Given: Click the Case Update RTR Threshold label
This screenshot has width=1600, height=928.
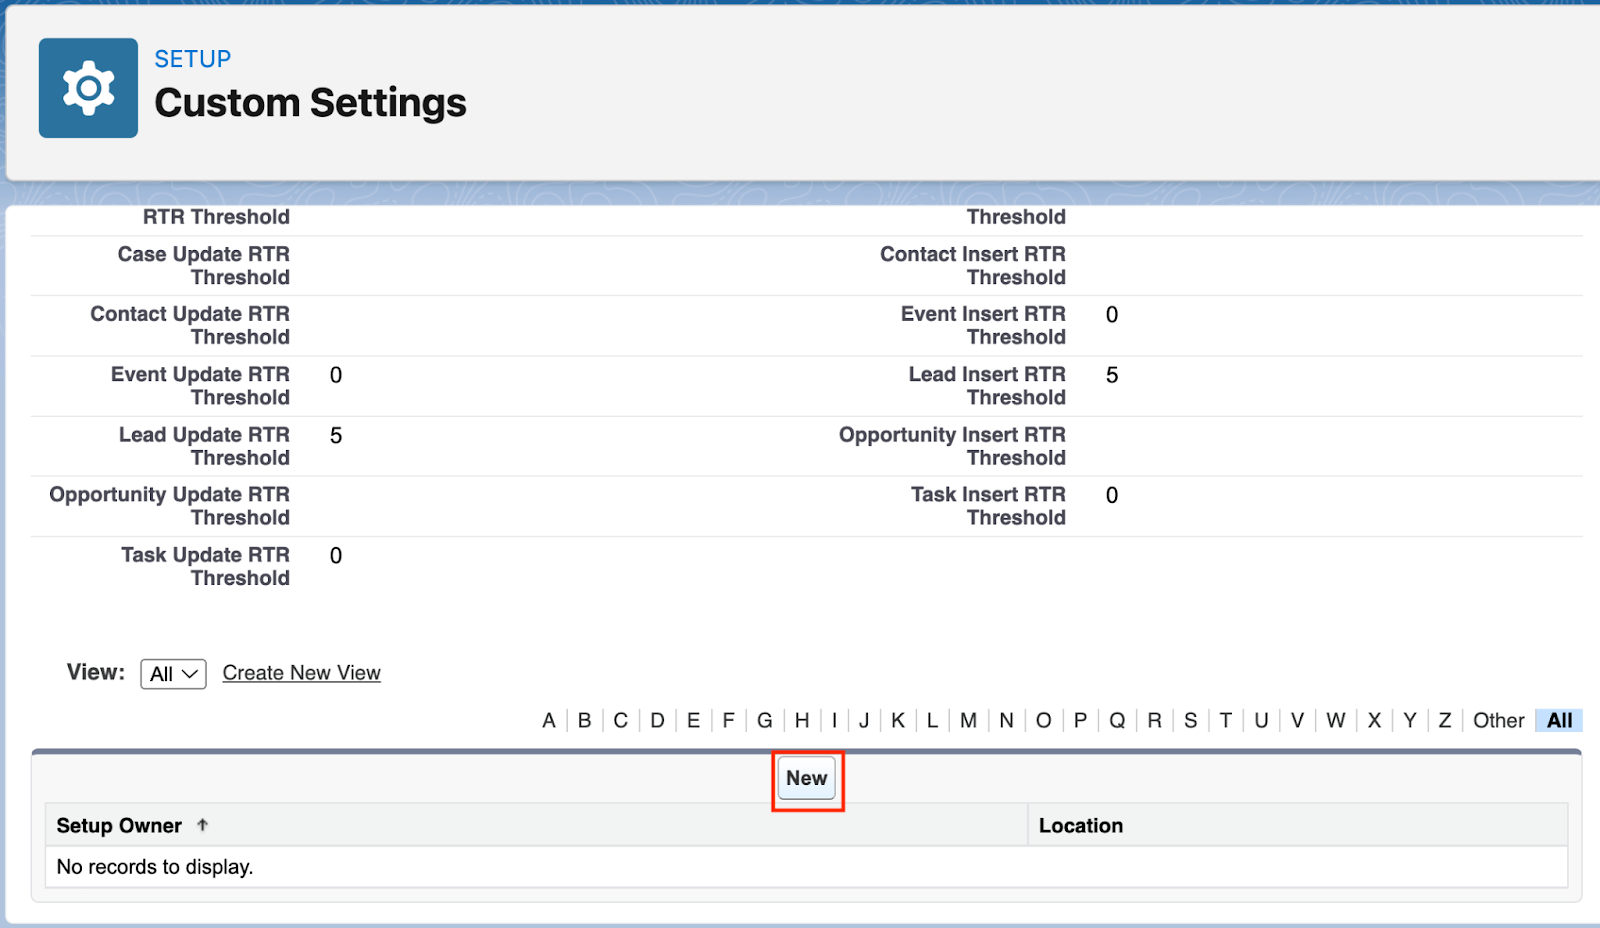Looking at the screenshot, I should pos(204,266).
